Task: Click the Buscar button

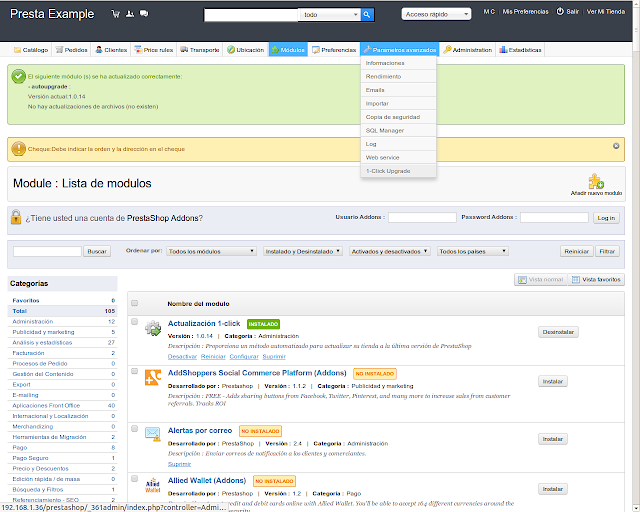Action: point(97,252)
